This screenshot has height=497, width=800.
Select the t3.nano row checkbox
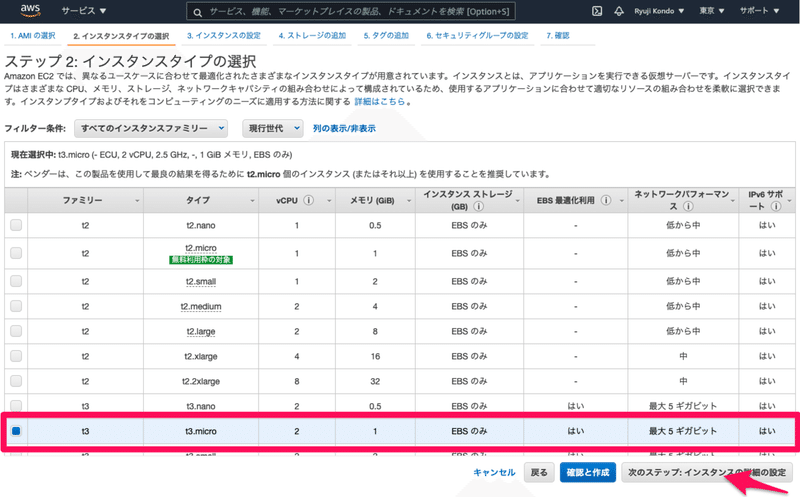[x=16, y=406]
